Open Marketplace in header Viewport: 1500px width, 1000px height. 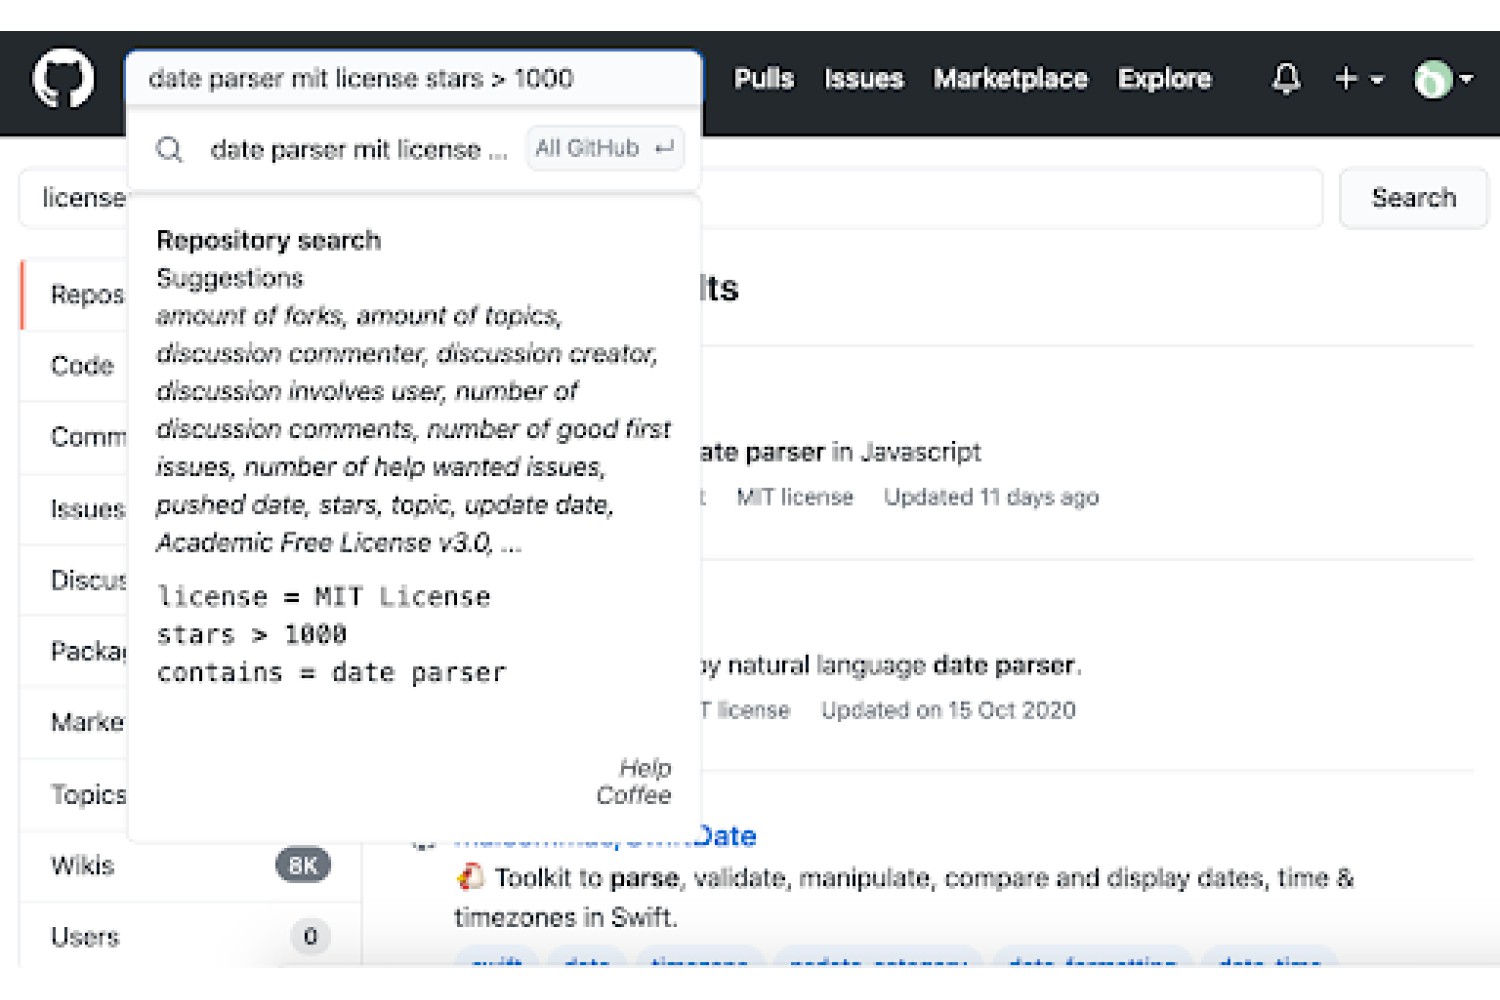1010,78
